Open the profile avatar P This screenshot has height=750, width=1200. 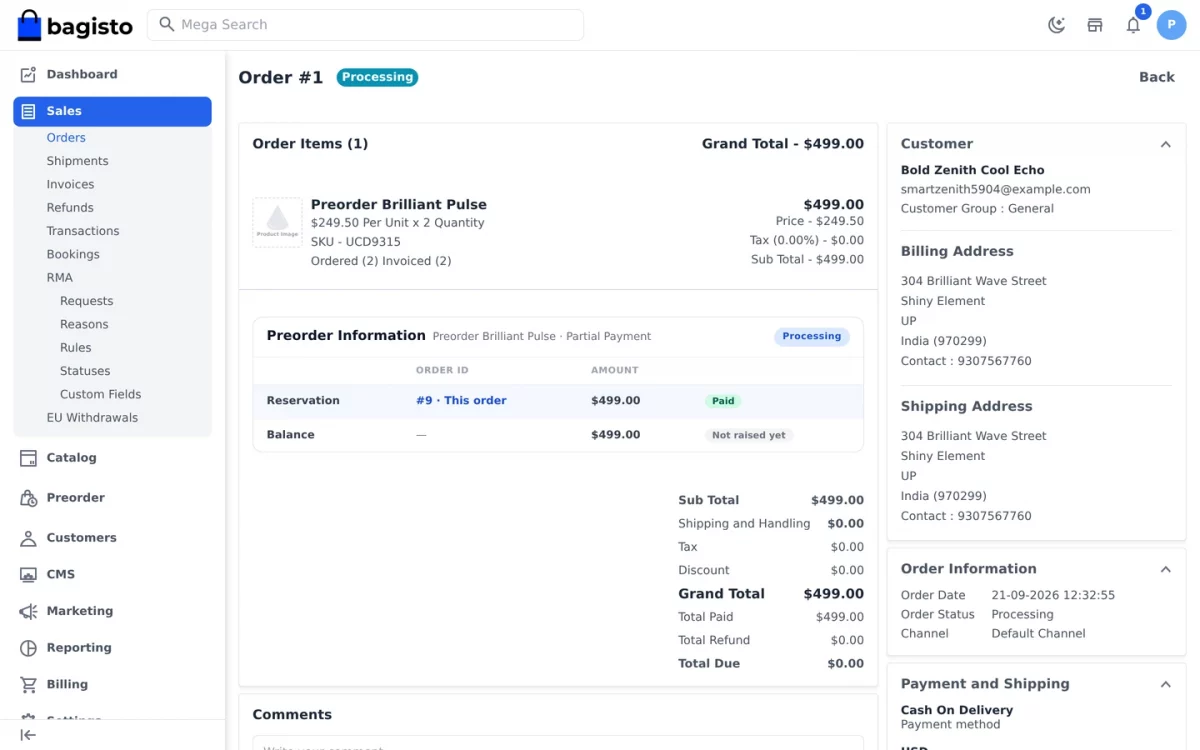(x=1171, y=25)
